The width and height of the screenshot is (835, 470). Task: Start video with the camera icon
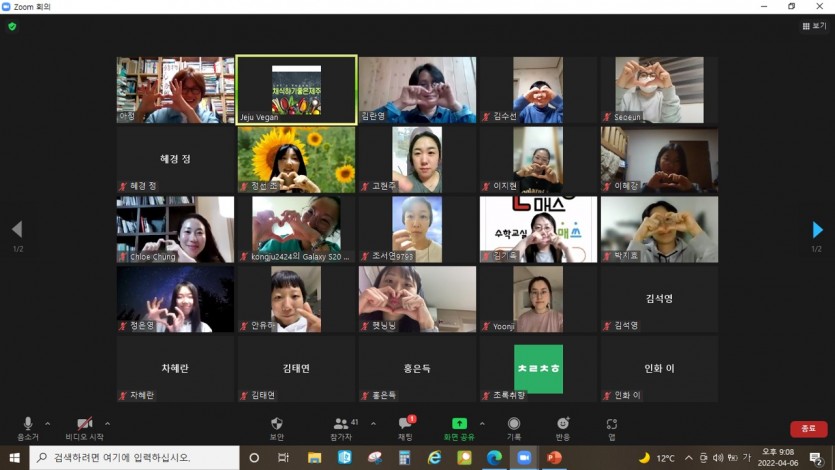[x=85, y=428]
